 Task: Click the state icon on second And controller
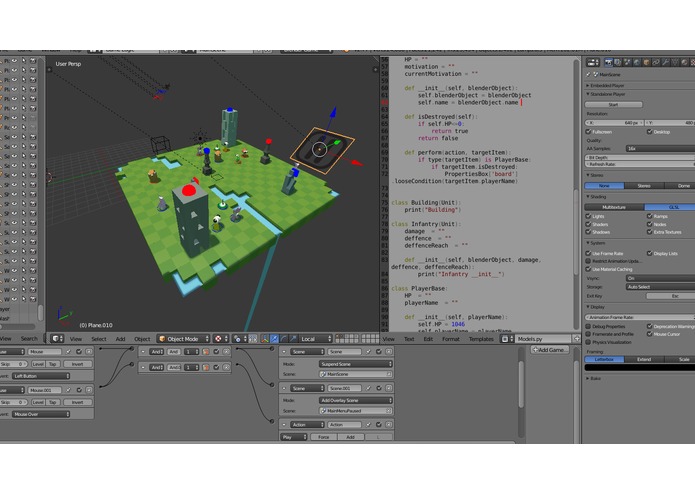pos(206,367)
